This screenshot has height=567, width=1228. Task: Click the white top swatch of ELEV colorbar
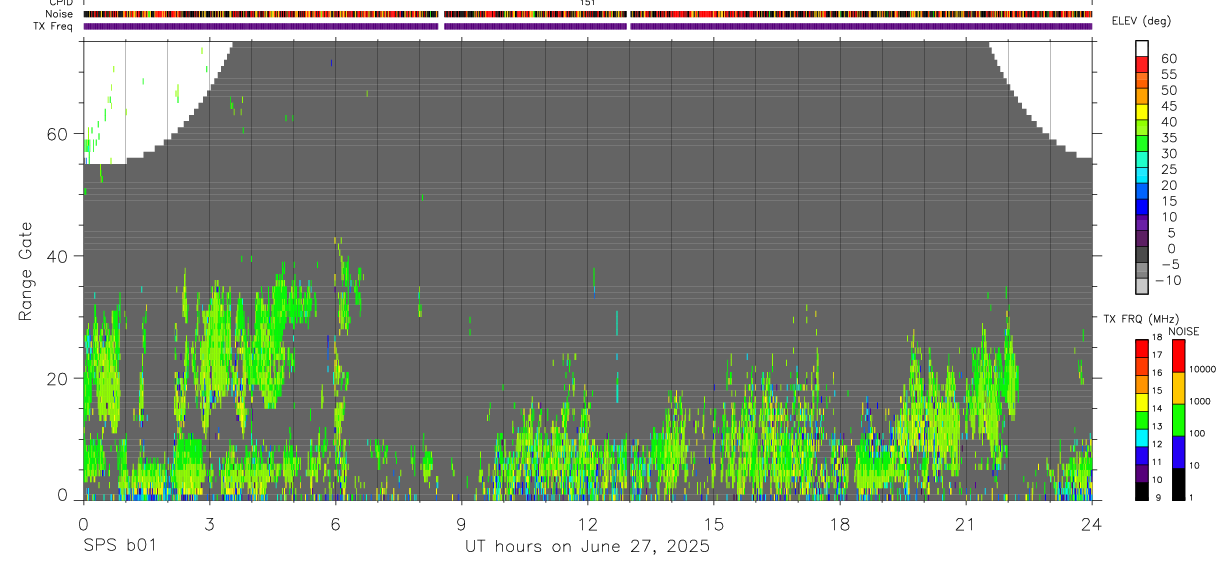pyautogui.click(x=1142, y=49)
